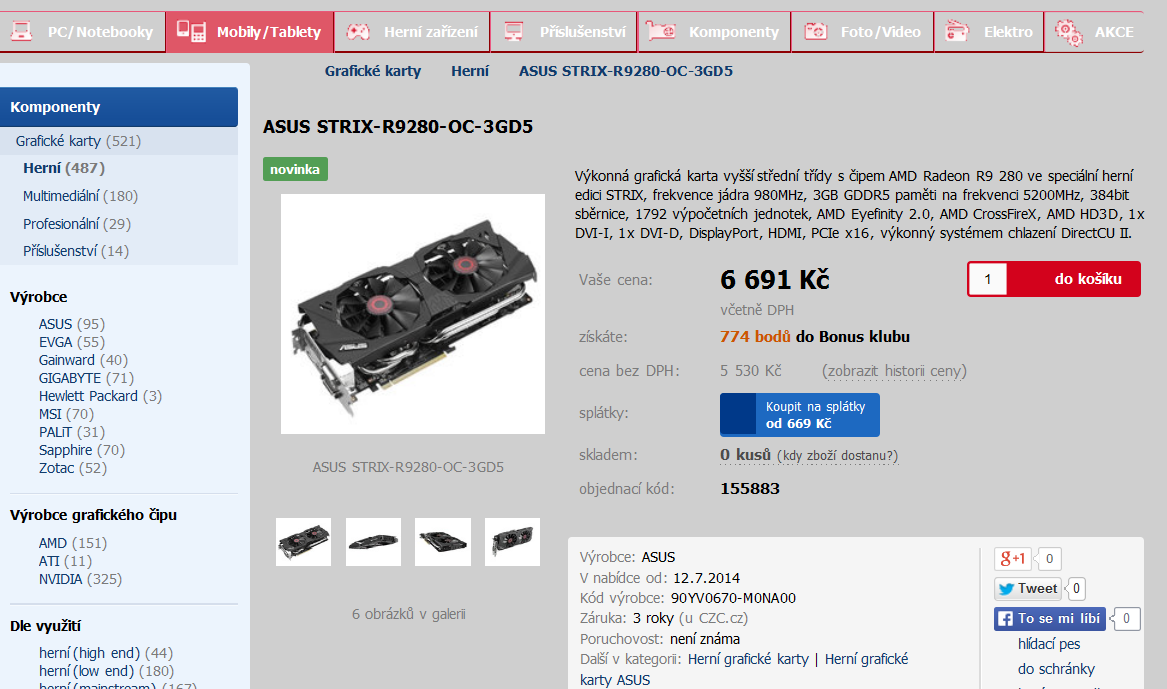
Task: Click the Tweet bird button
Action: [x=1028, y=589]
